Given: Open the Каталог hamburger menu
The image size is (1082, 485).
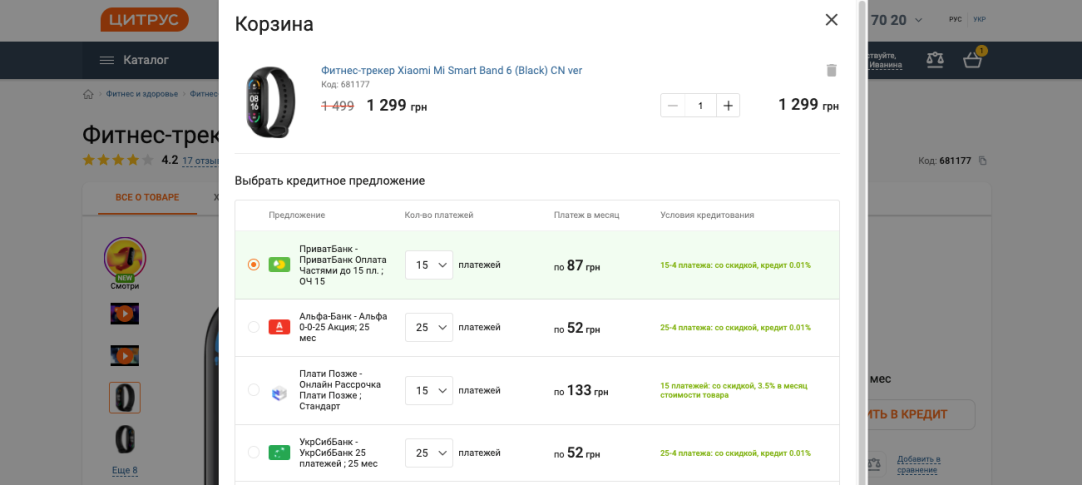Looking at the screenshot, I should click(135, 60).
